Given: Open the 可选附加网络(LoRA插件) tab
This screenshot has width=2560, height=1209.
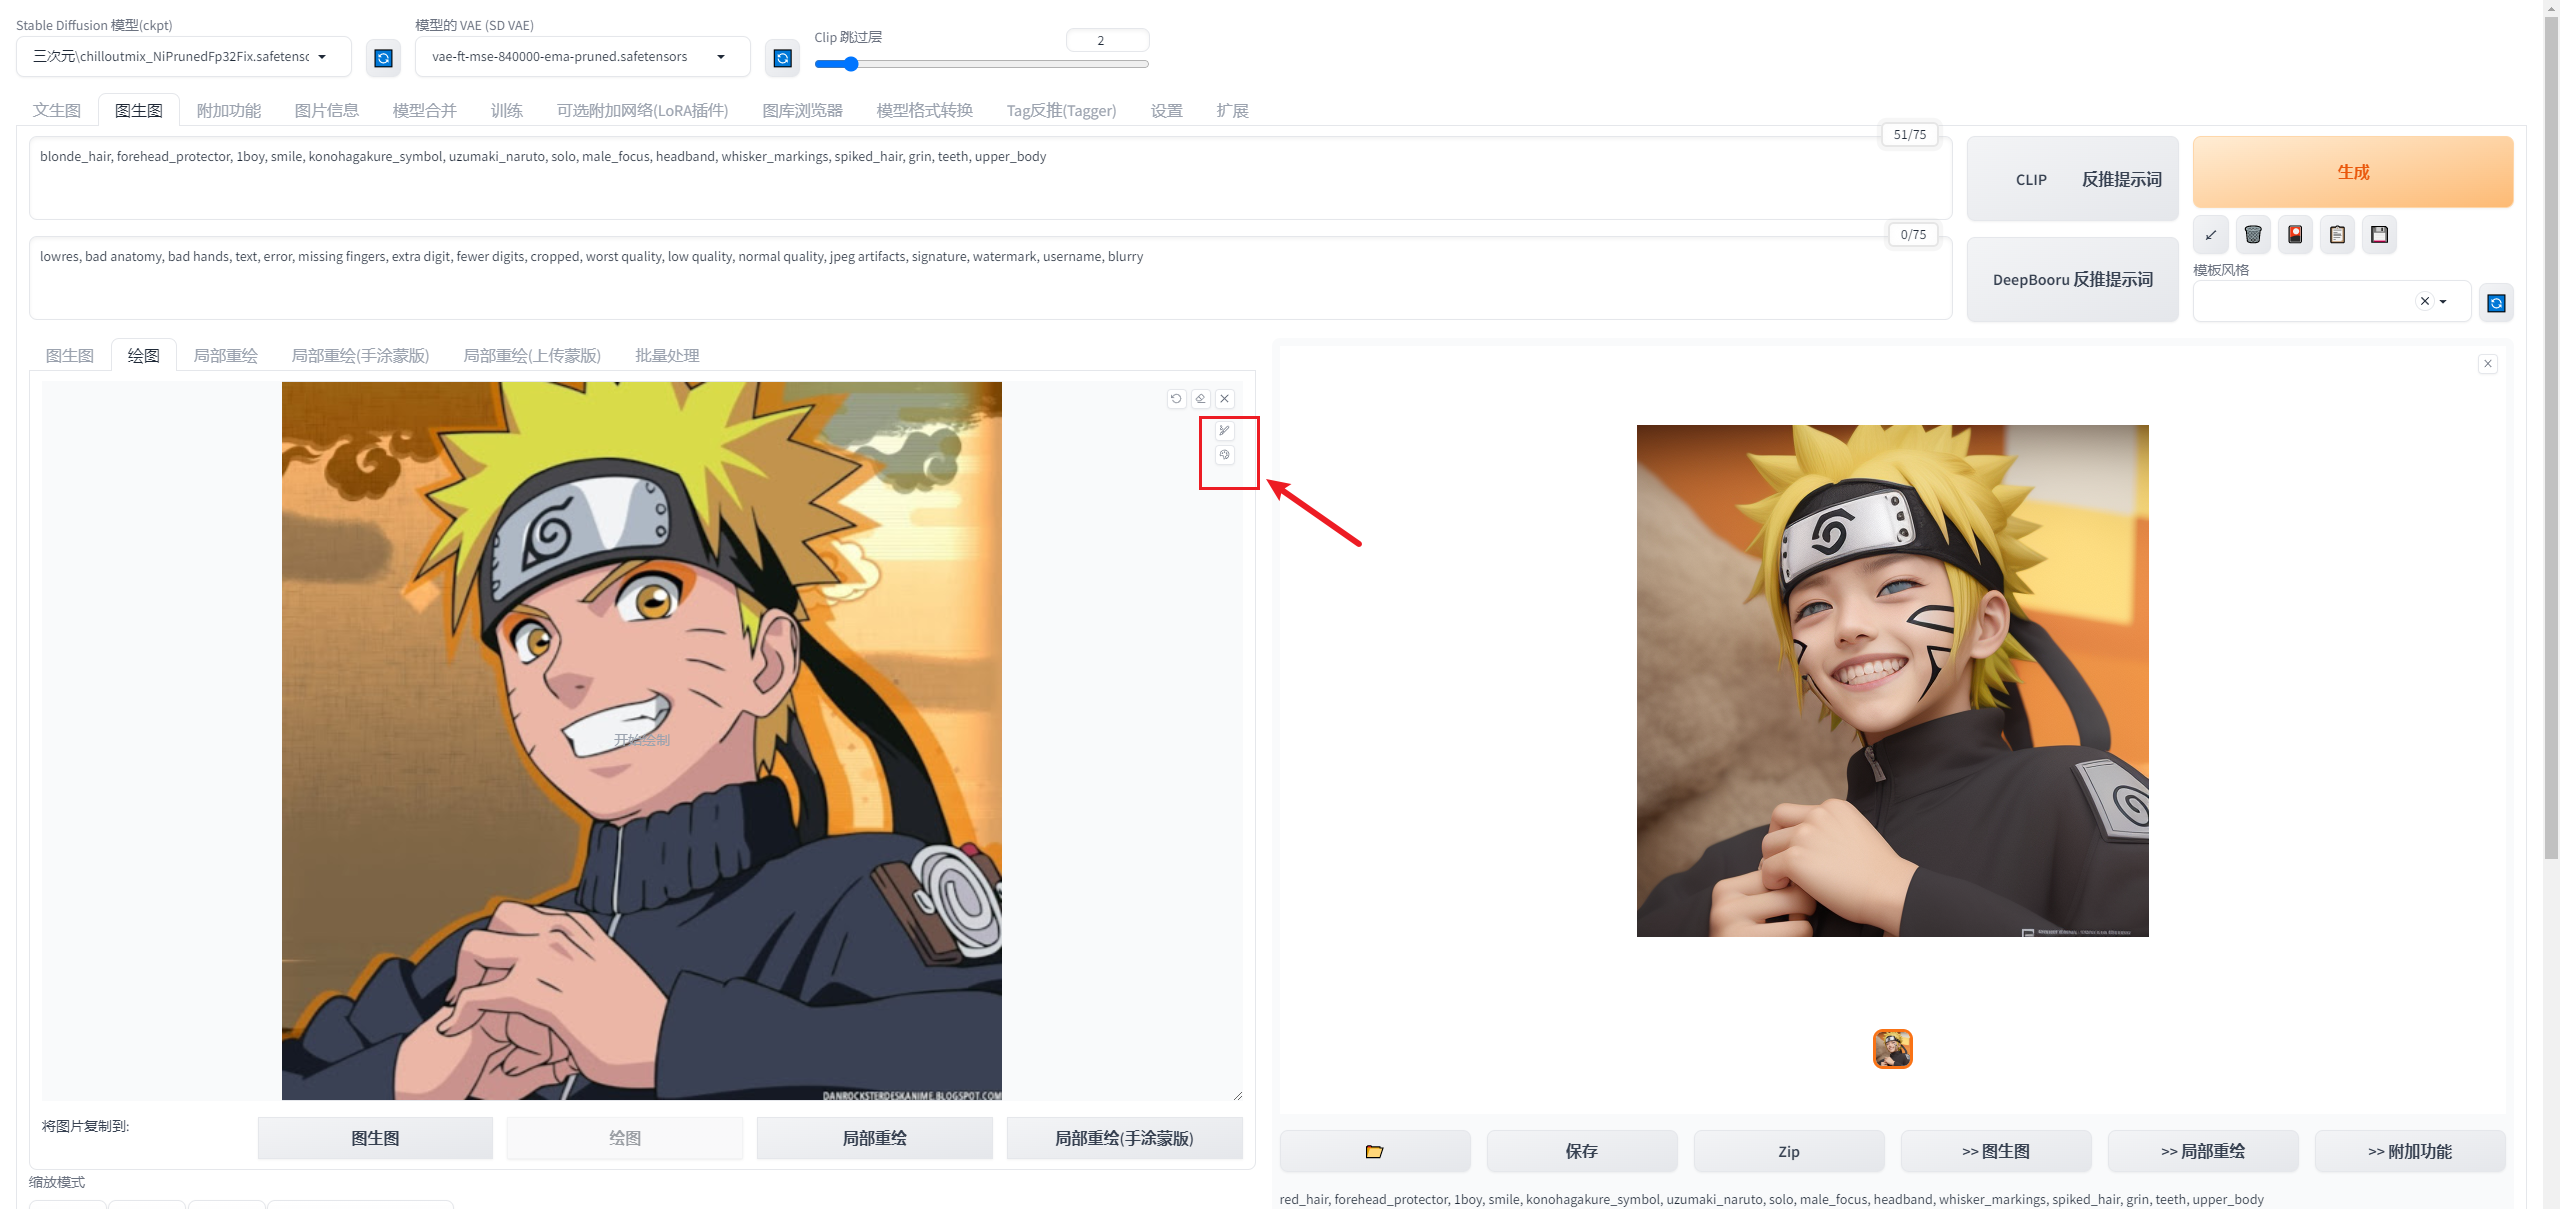Looking at the screenshot, I should (643, 110).
